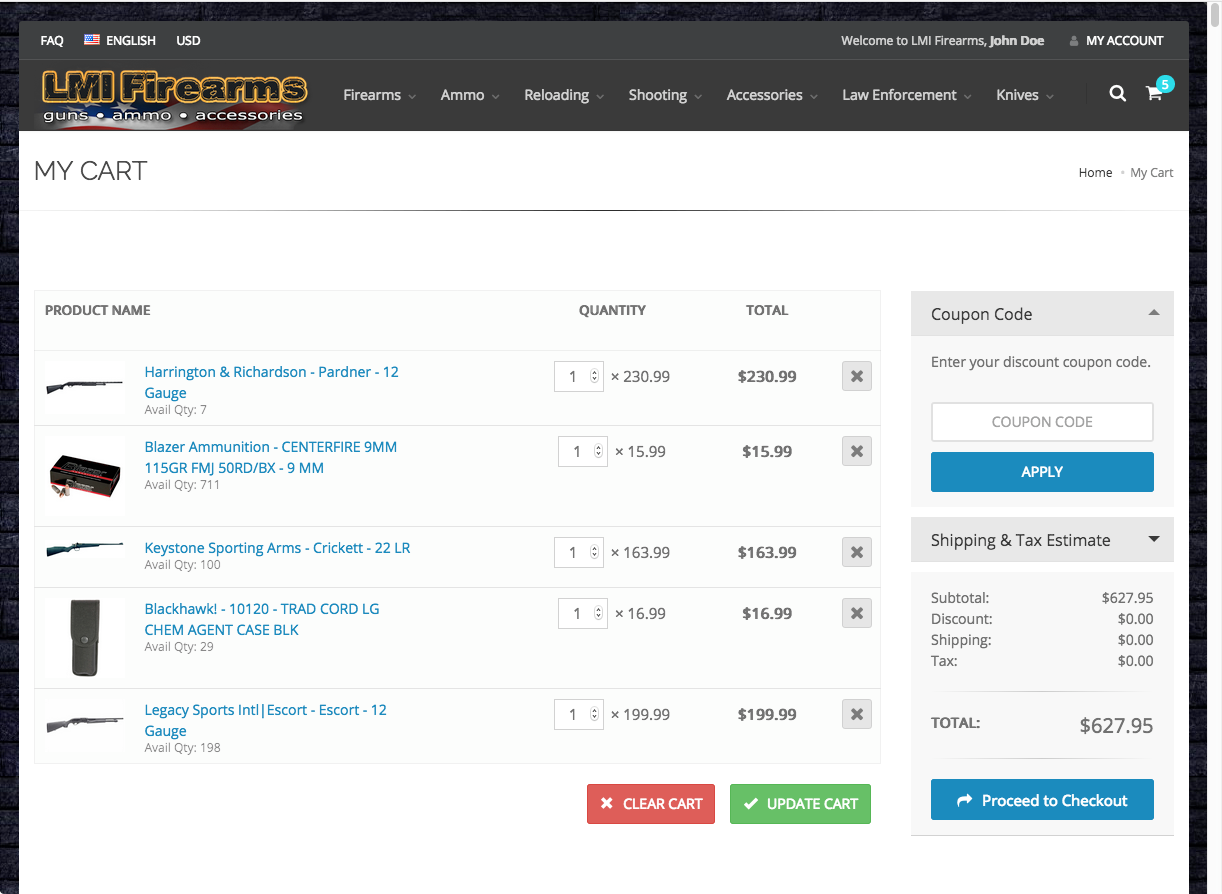Open the Knives dropdown menu
This screenshot has height=894, width=1222.
pyautogui.click(x=1025, y=95)
